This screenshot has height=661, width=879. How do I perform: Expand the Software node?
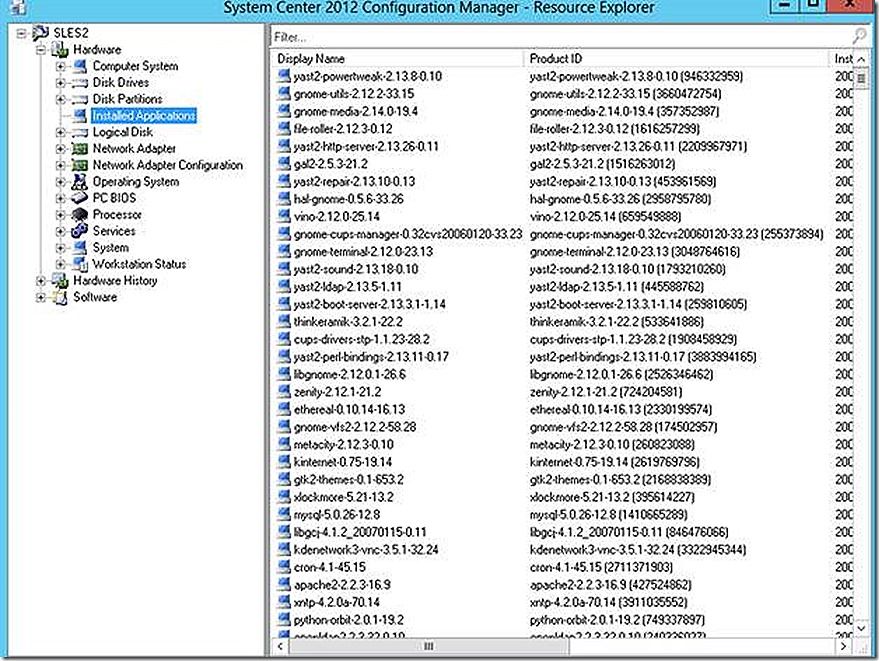pyautogui.click(x=41, y=297)
